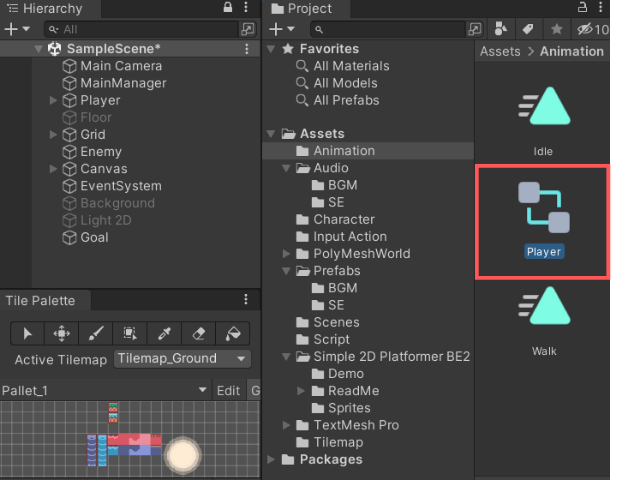Viewport: 622px width, 492px height.
Task: Activate the eyedropper picker tool
Action: [x=164, y=334]
